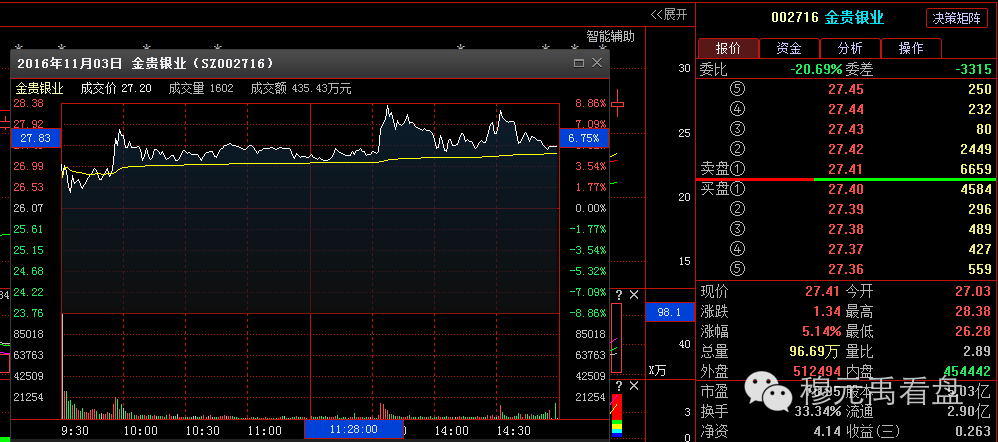Click the blue 6.75% percentage marker
The height and width of the screenshot is (442, 998).
pos(584,138)
